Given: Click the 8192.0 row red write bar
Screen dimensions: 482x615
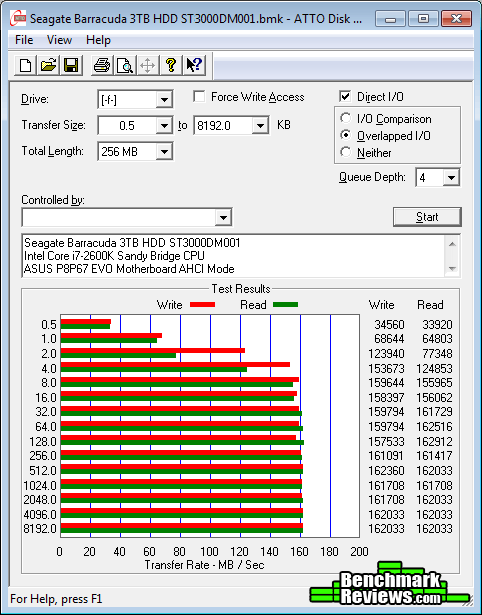Looking at the screenshot, I should coord(182,526).
